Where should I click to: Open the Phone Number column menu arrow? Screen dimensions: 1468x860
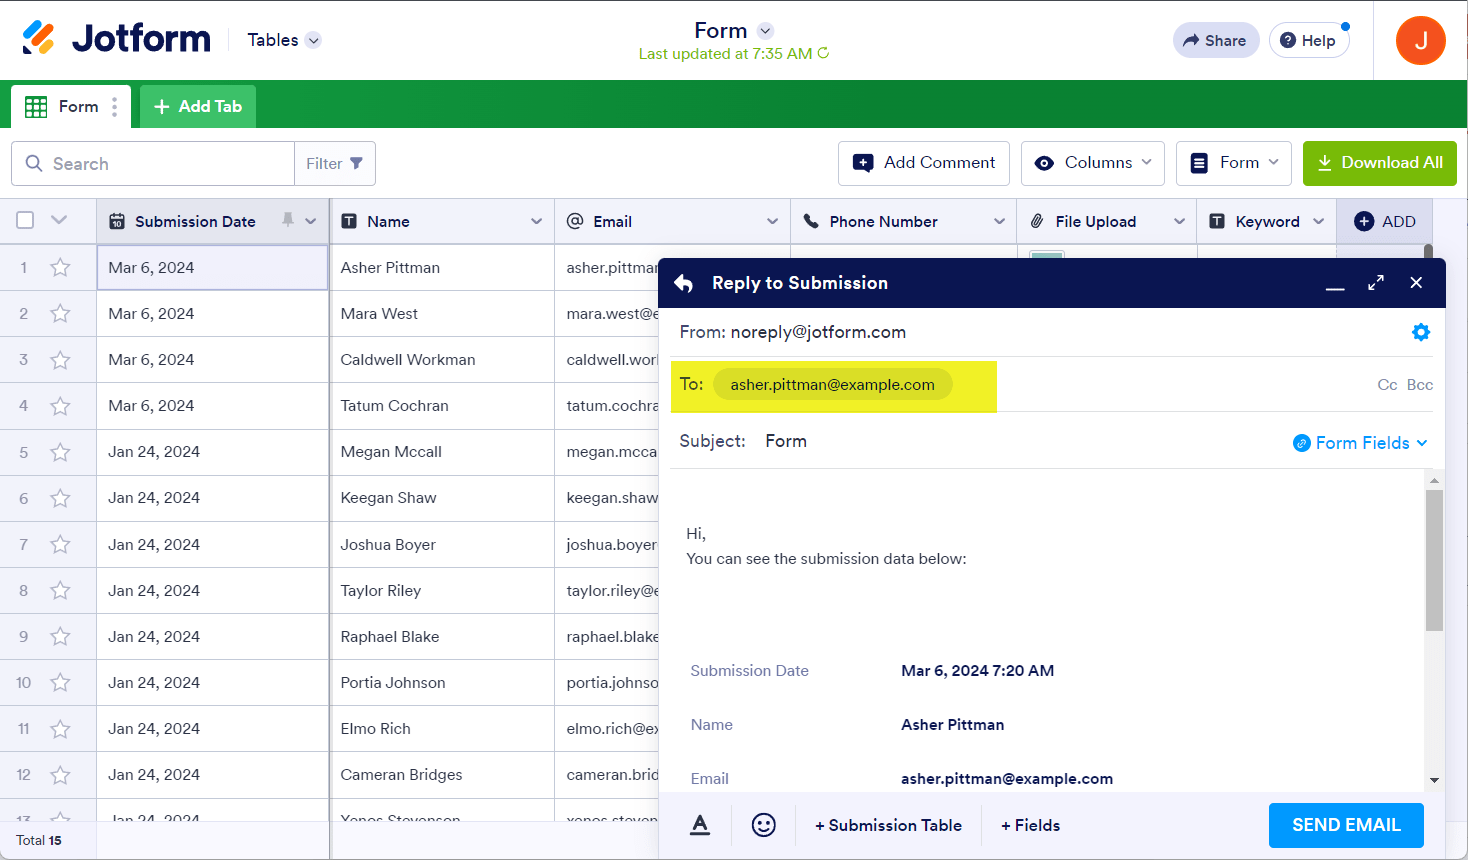tap(999, 221)
